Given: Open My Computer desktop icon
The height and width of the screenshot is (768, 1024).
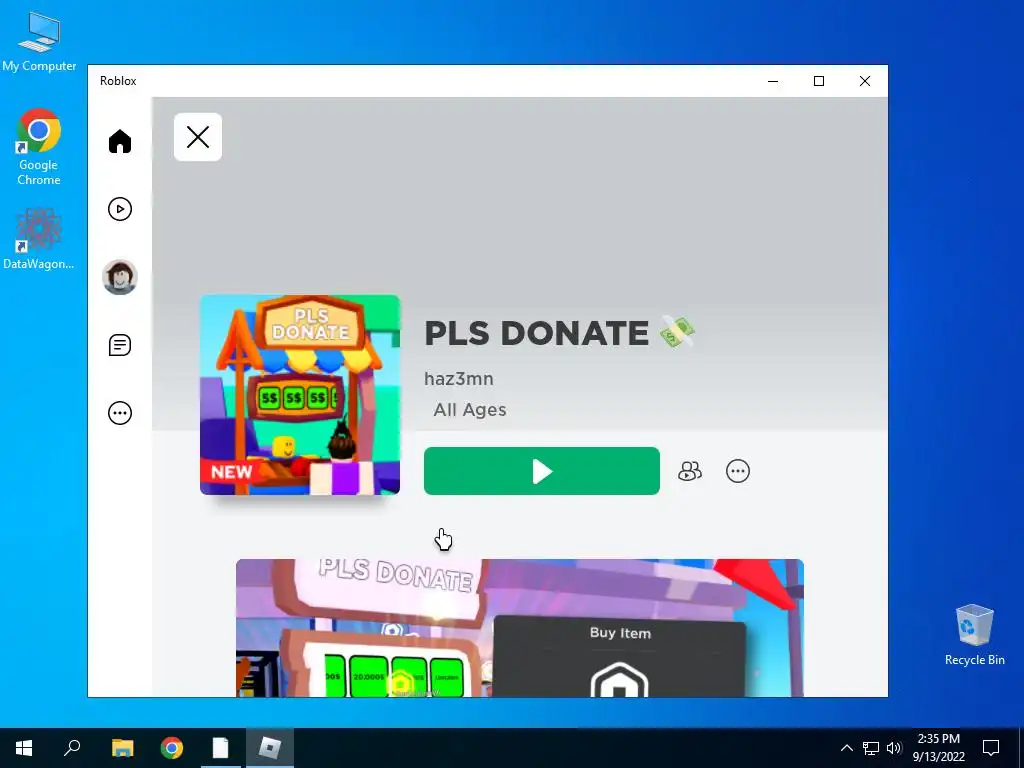Looking at the screenshot, I should click(x=39, y=42).
